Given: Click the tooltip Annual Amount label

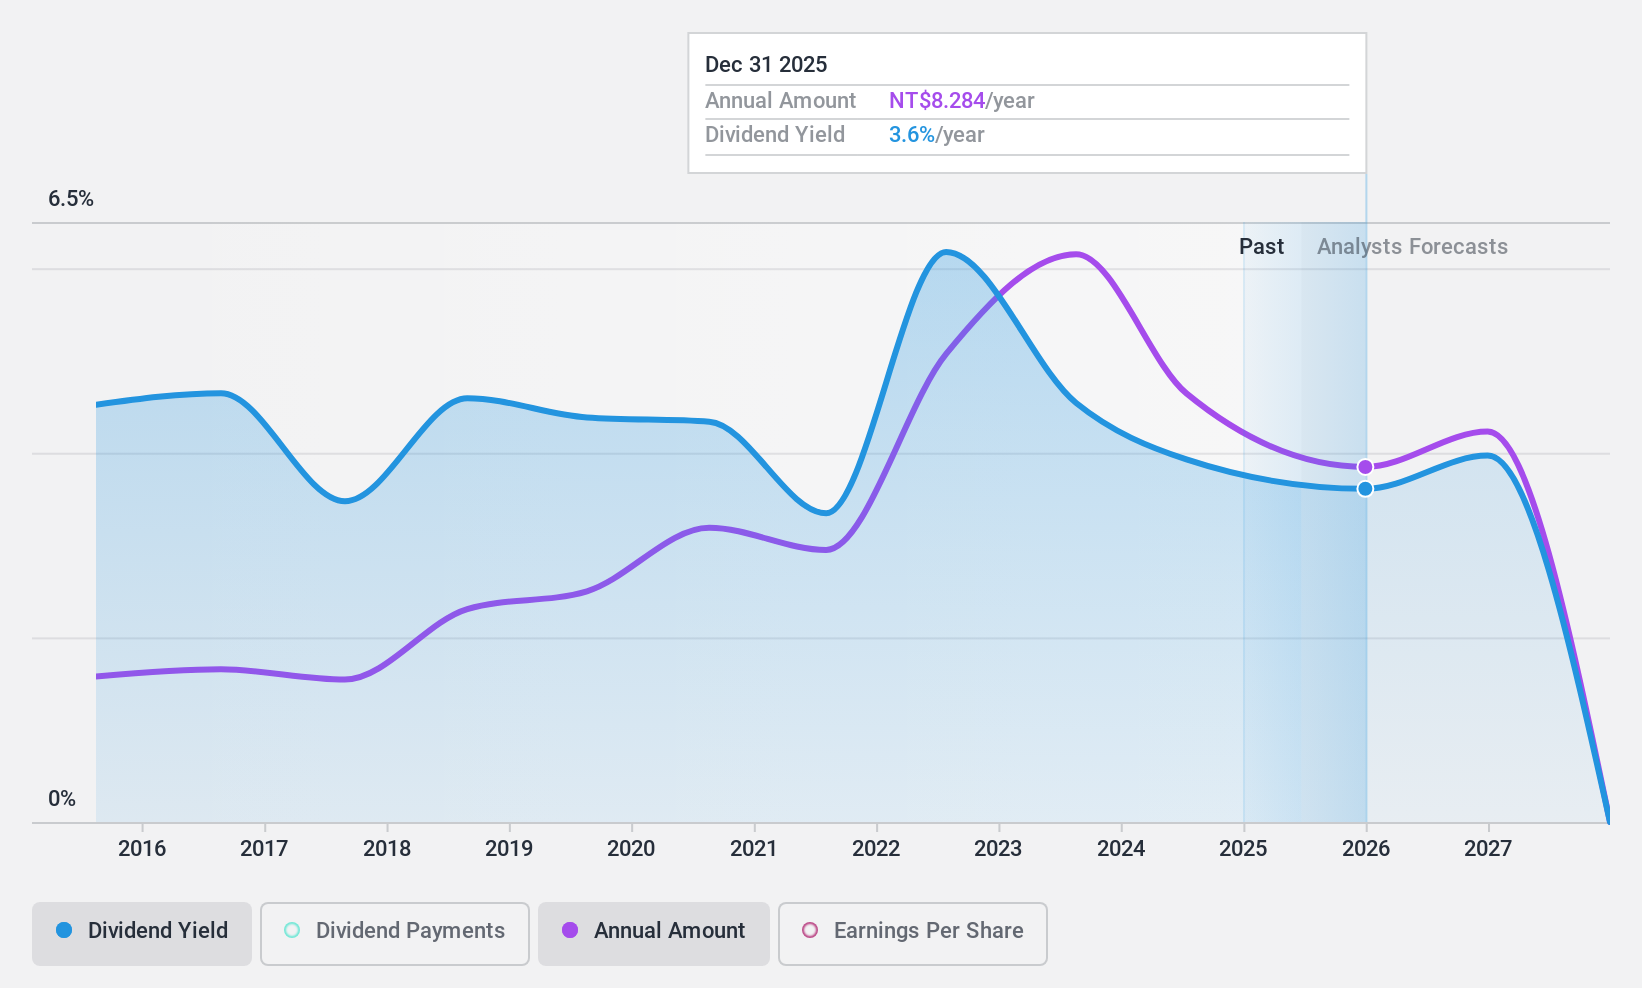Looking at the screenshot, I should coord(780,101).
